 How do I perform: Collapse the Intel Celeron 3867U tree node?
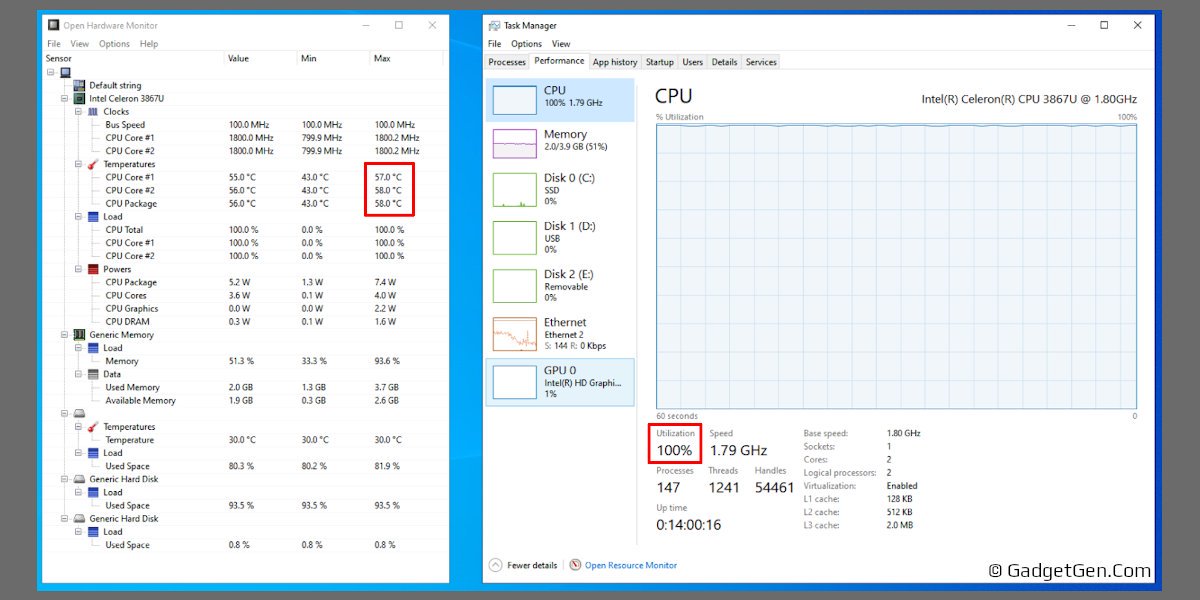tap(64, 99)
